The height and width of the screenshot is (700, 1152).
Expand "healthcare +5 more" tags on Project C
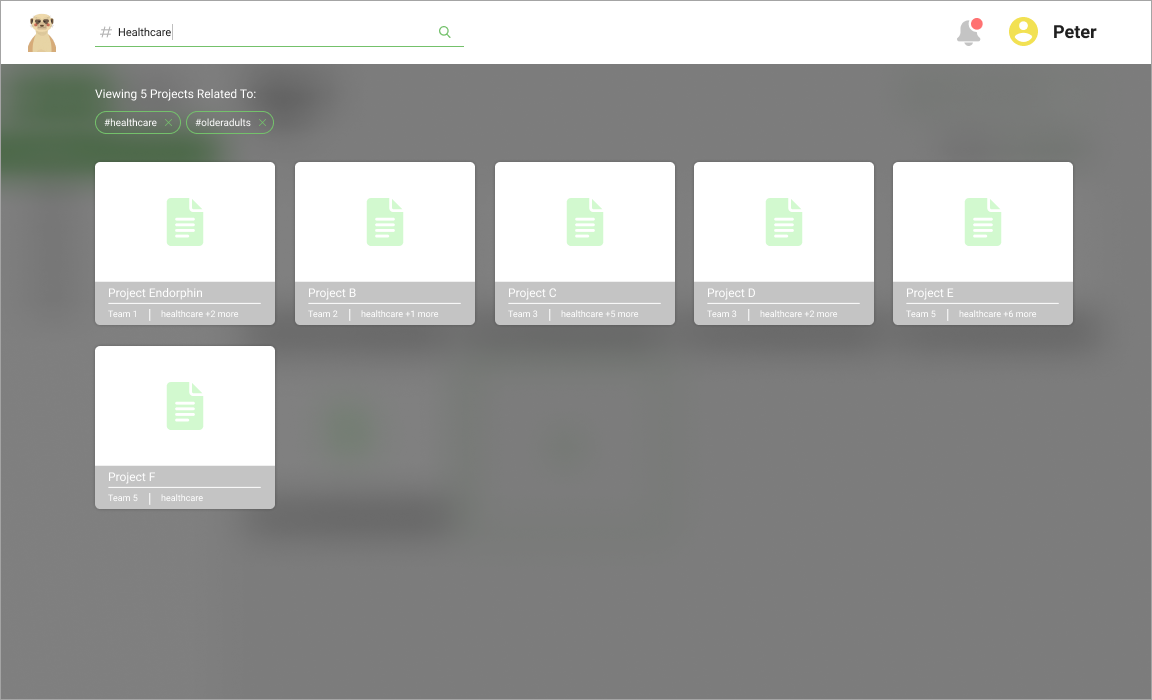599,314
